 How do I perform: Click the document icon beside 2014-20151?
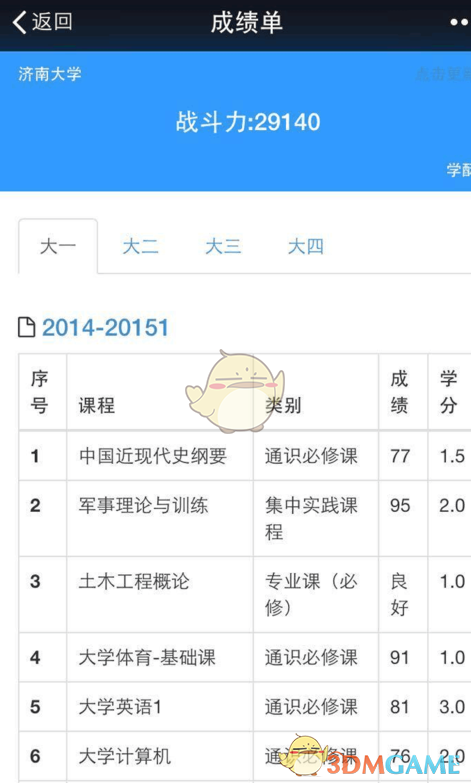[26, 328]
